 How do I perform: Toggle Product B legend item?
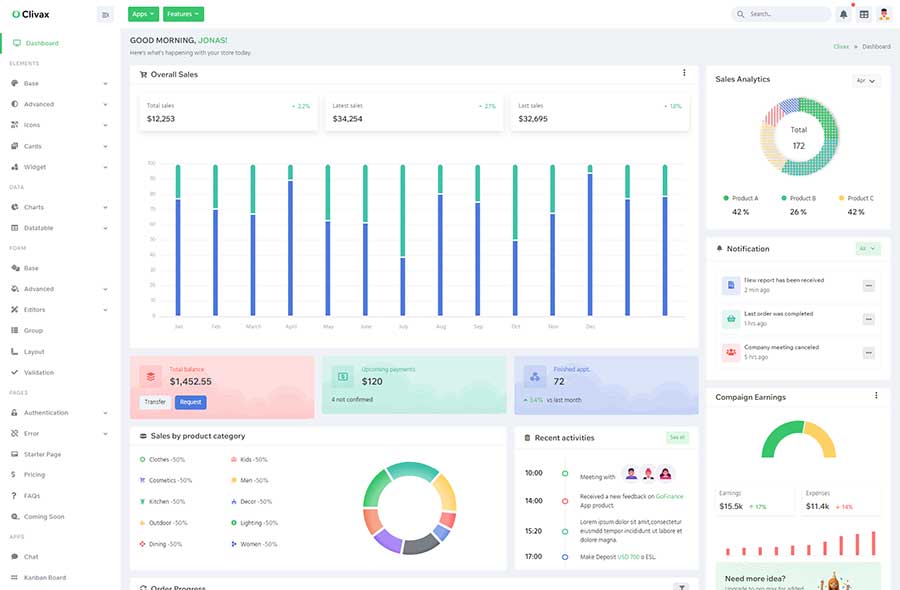(798, 198)
